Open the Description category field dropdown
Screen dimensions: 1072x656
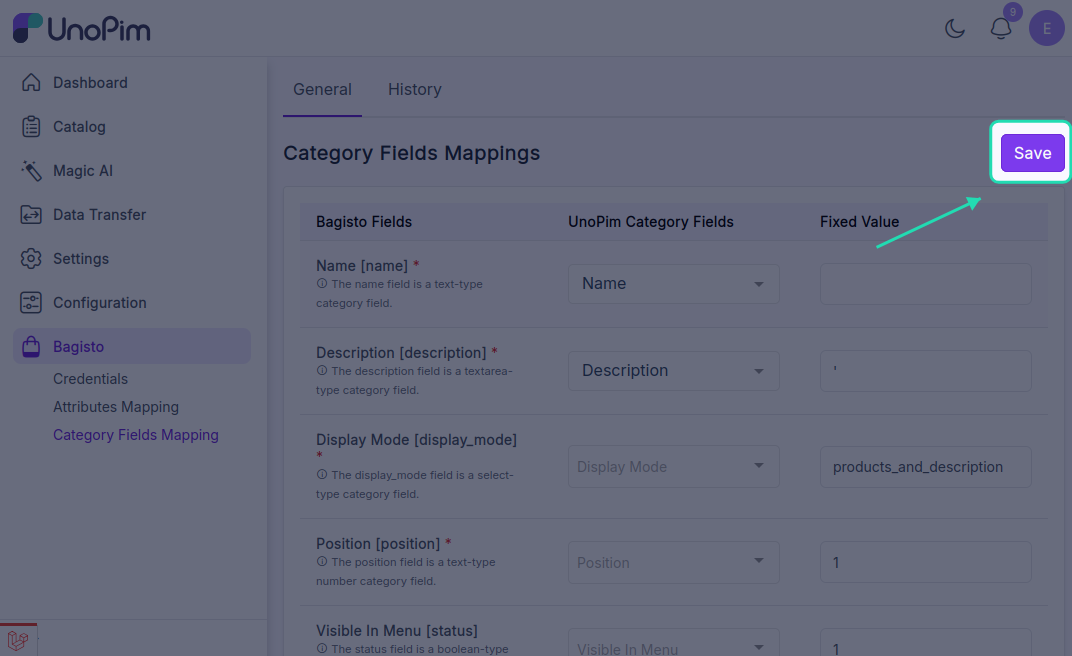[x=673, y=370]
